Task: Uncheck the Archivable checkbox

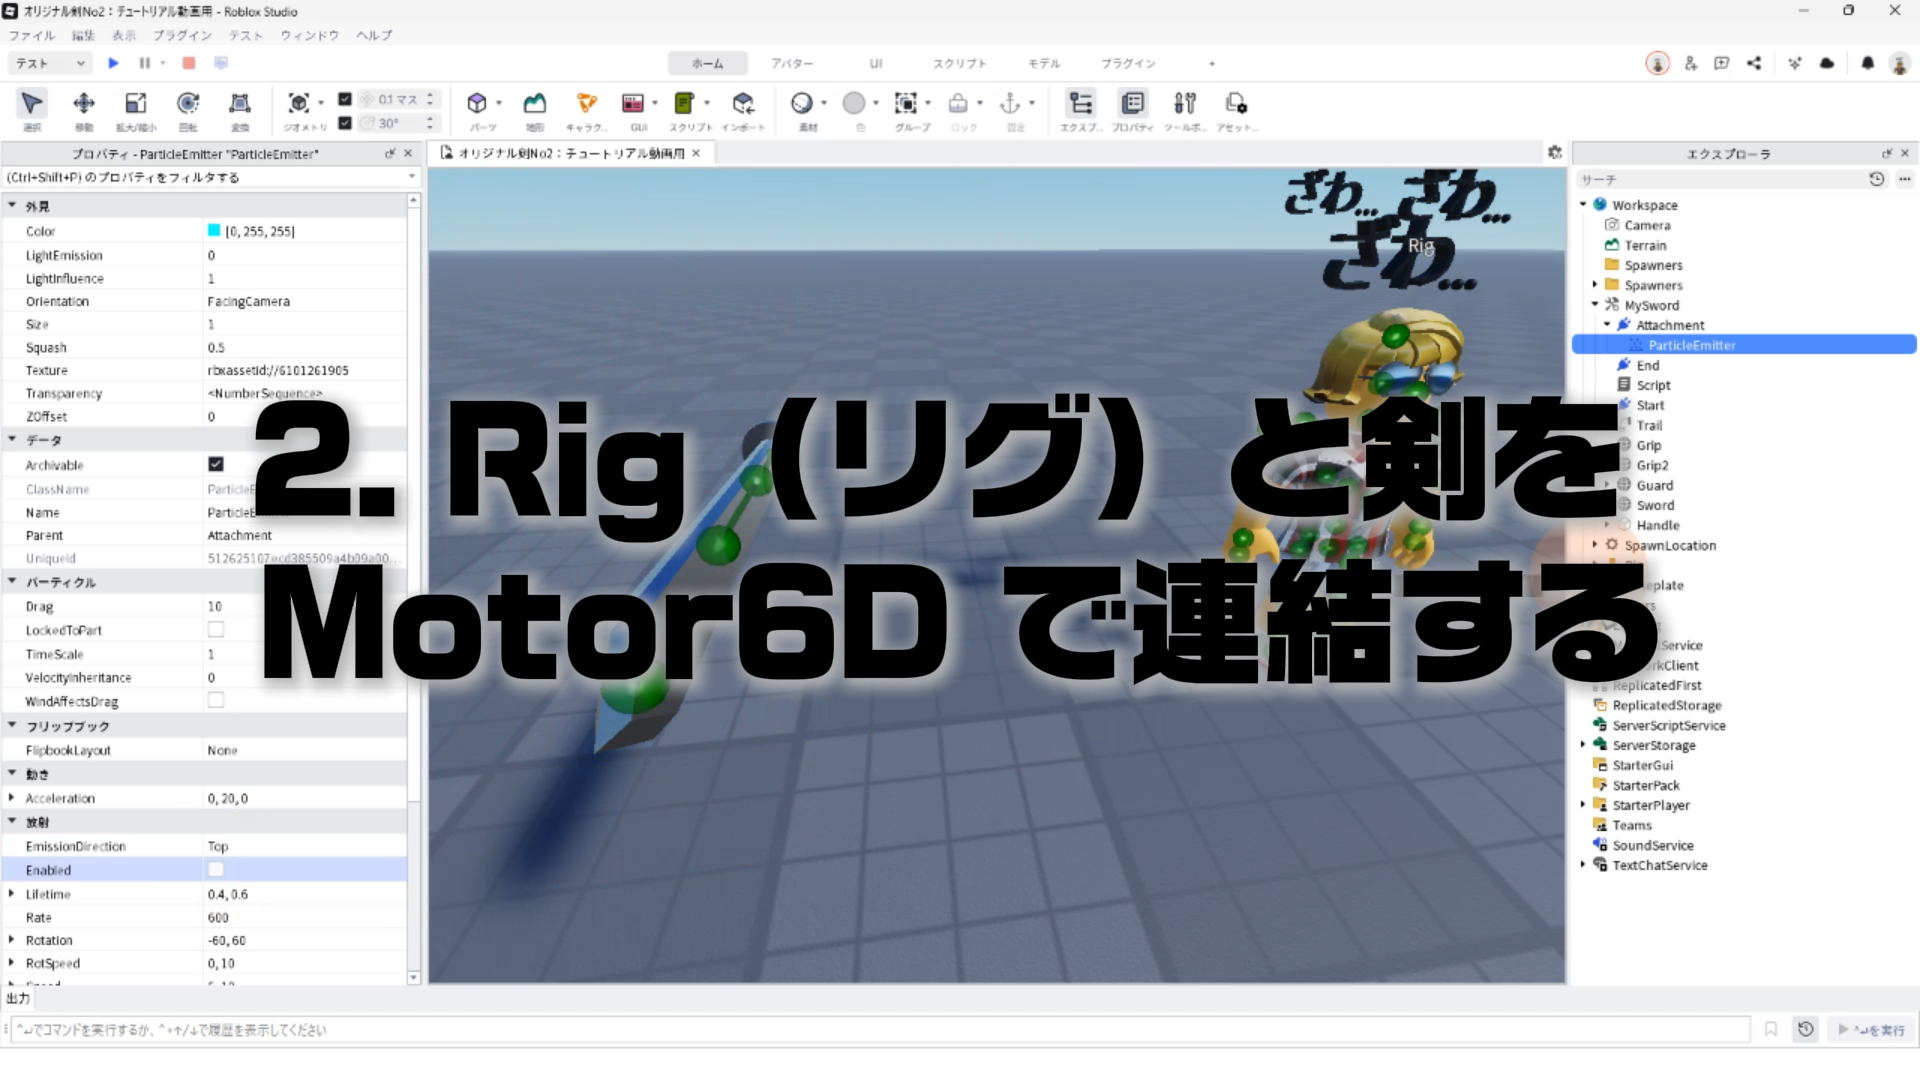Action: (216, 465)
